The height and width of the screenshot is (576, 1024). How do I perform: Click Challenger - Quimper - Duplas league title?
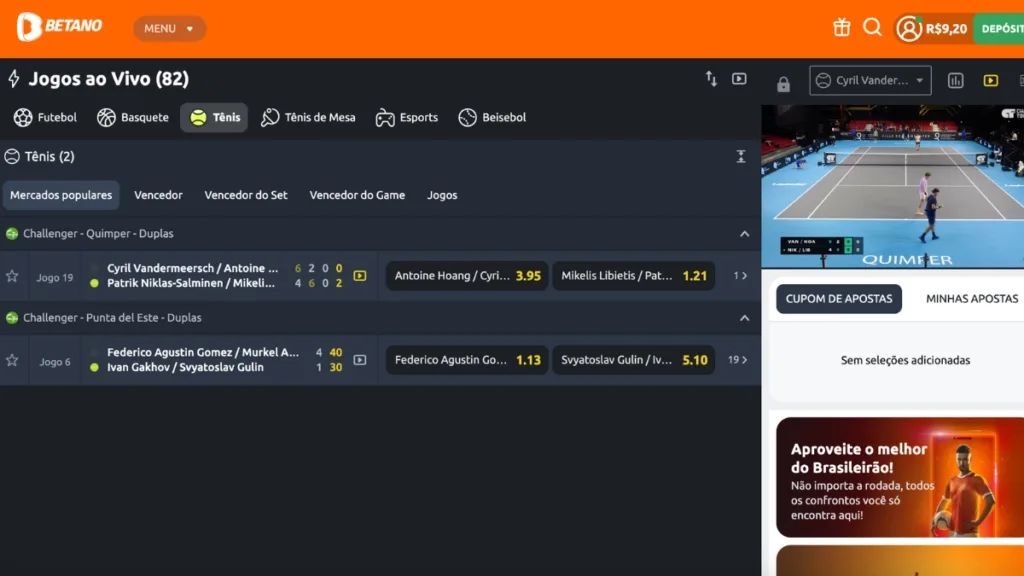[98, 234]
